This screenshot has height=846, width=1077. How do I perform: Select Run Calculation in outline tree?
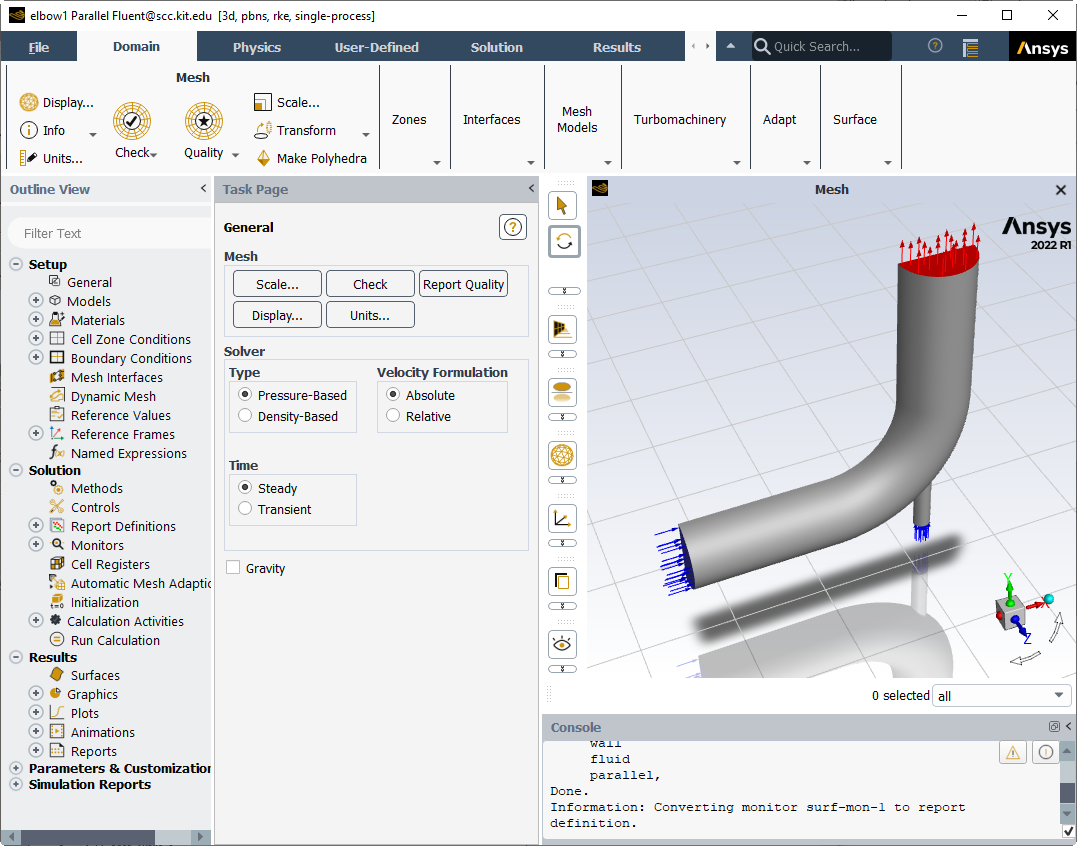tap(115, 640)
